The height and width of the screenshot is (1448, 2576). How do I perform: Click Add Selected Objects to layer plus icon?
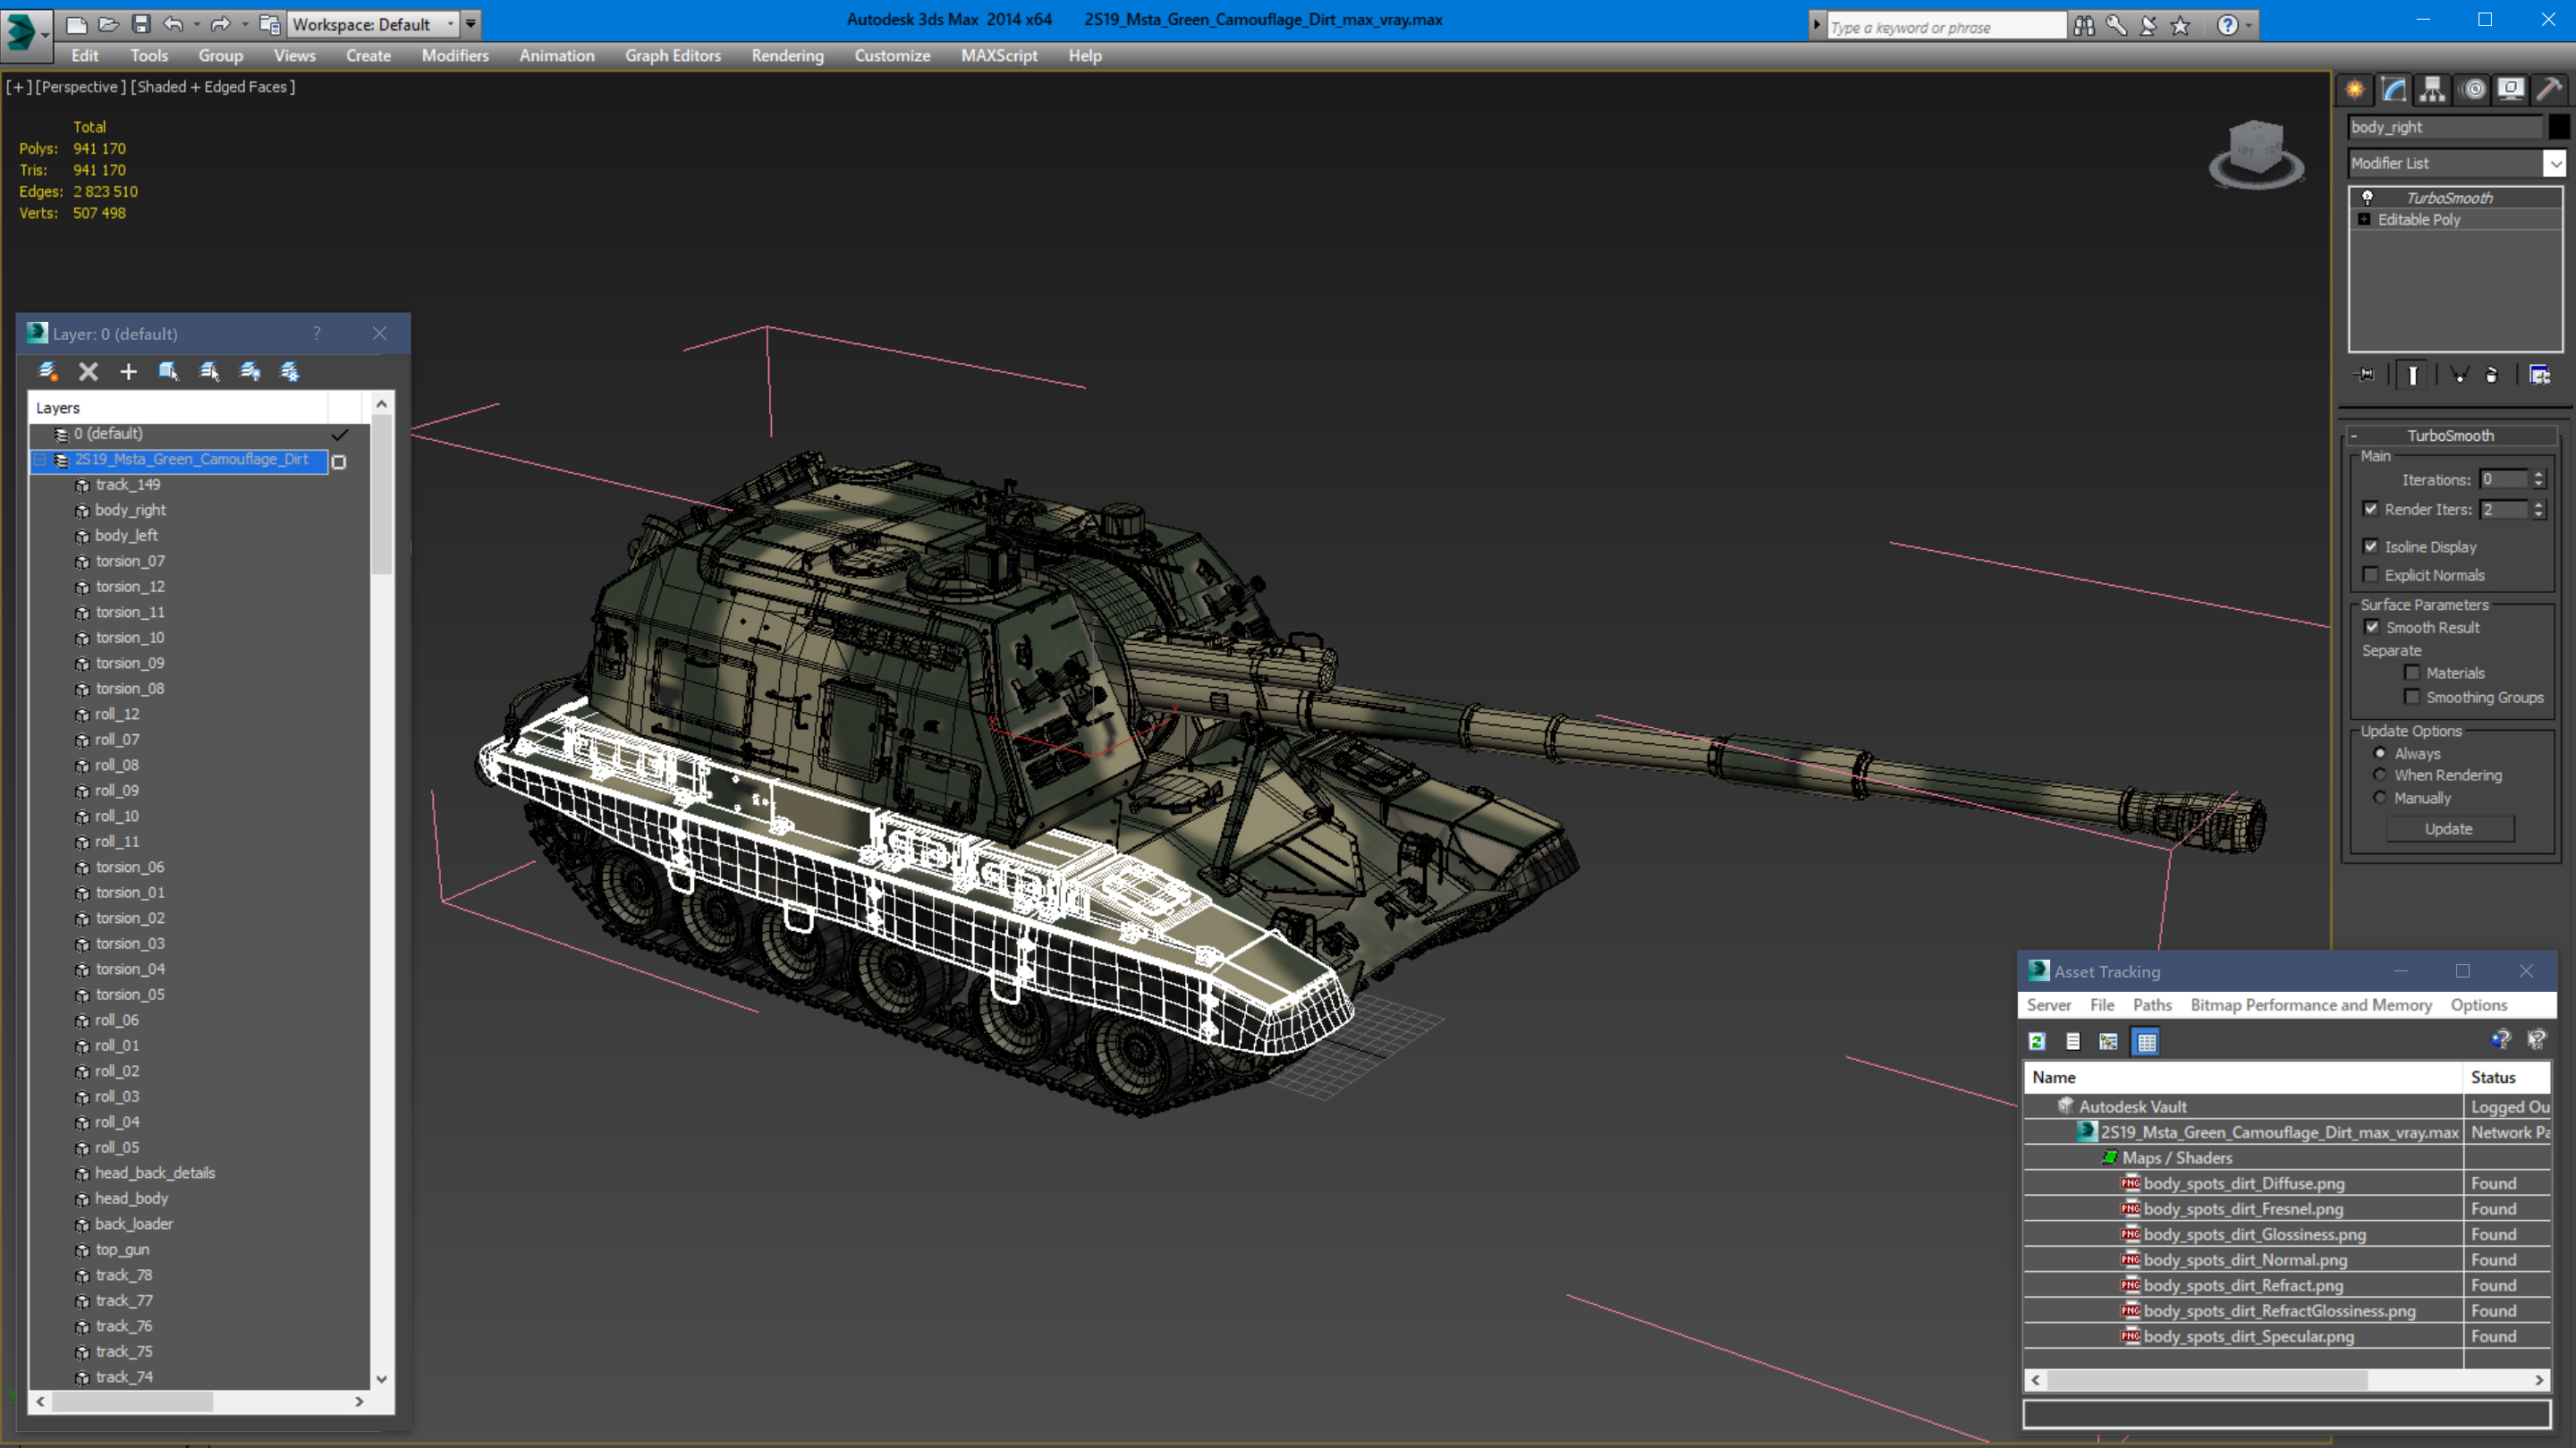tap(128, 372)
